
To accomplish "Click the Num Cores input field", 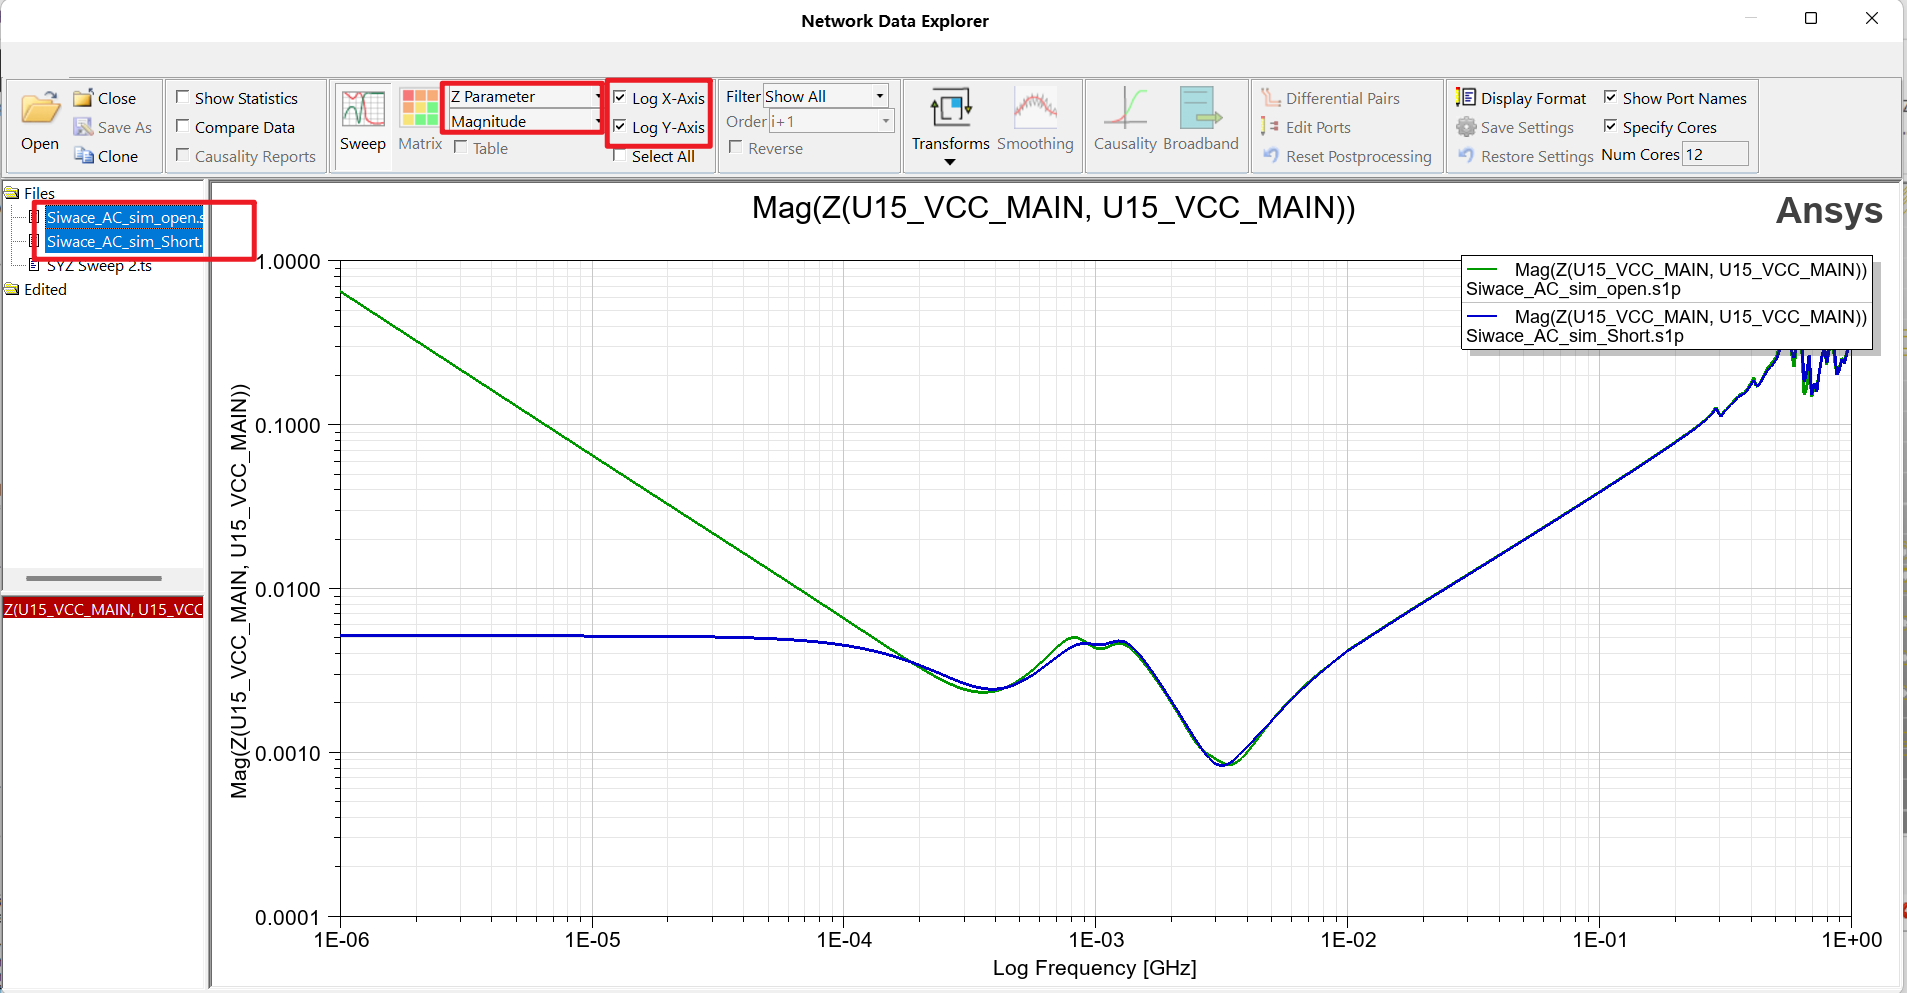I will 1716,154.
